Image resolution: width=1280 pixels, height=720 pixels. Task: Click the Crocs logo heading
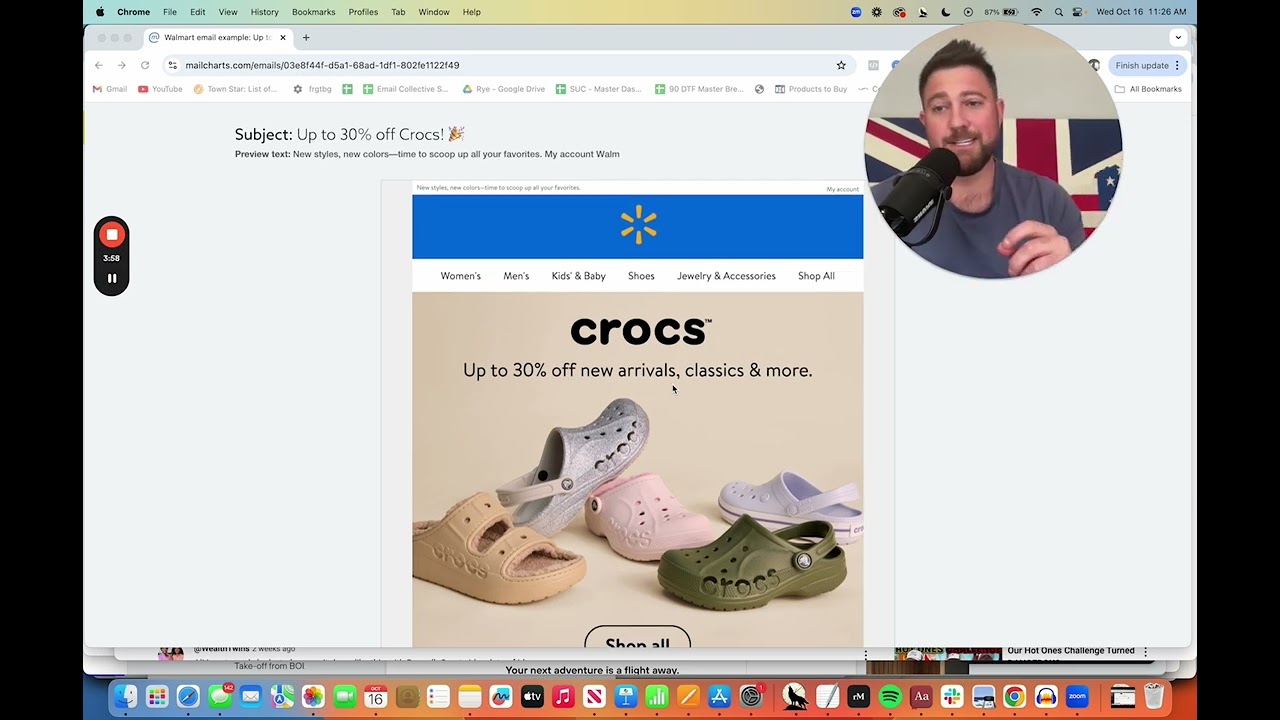[x=640, y=331]
